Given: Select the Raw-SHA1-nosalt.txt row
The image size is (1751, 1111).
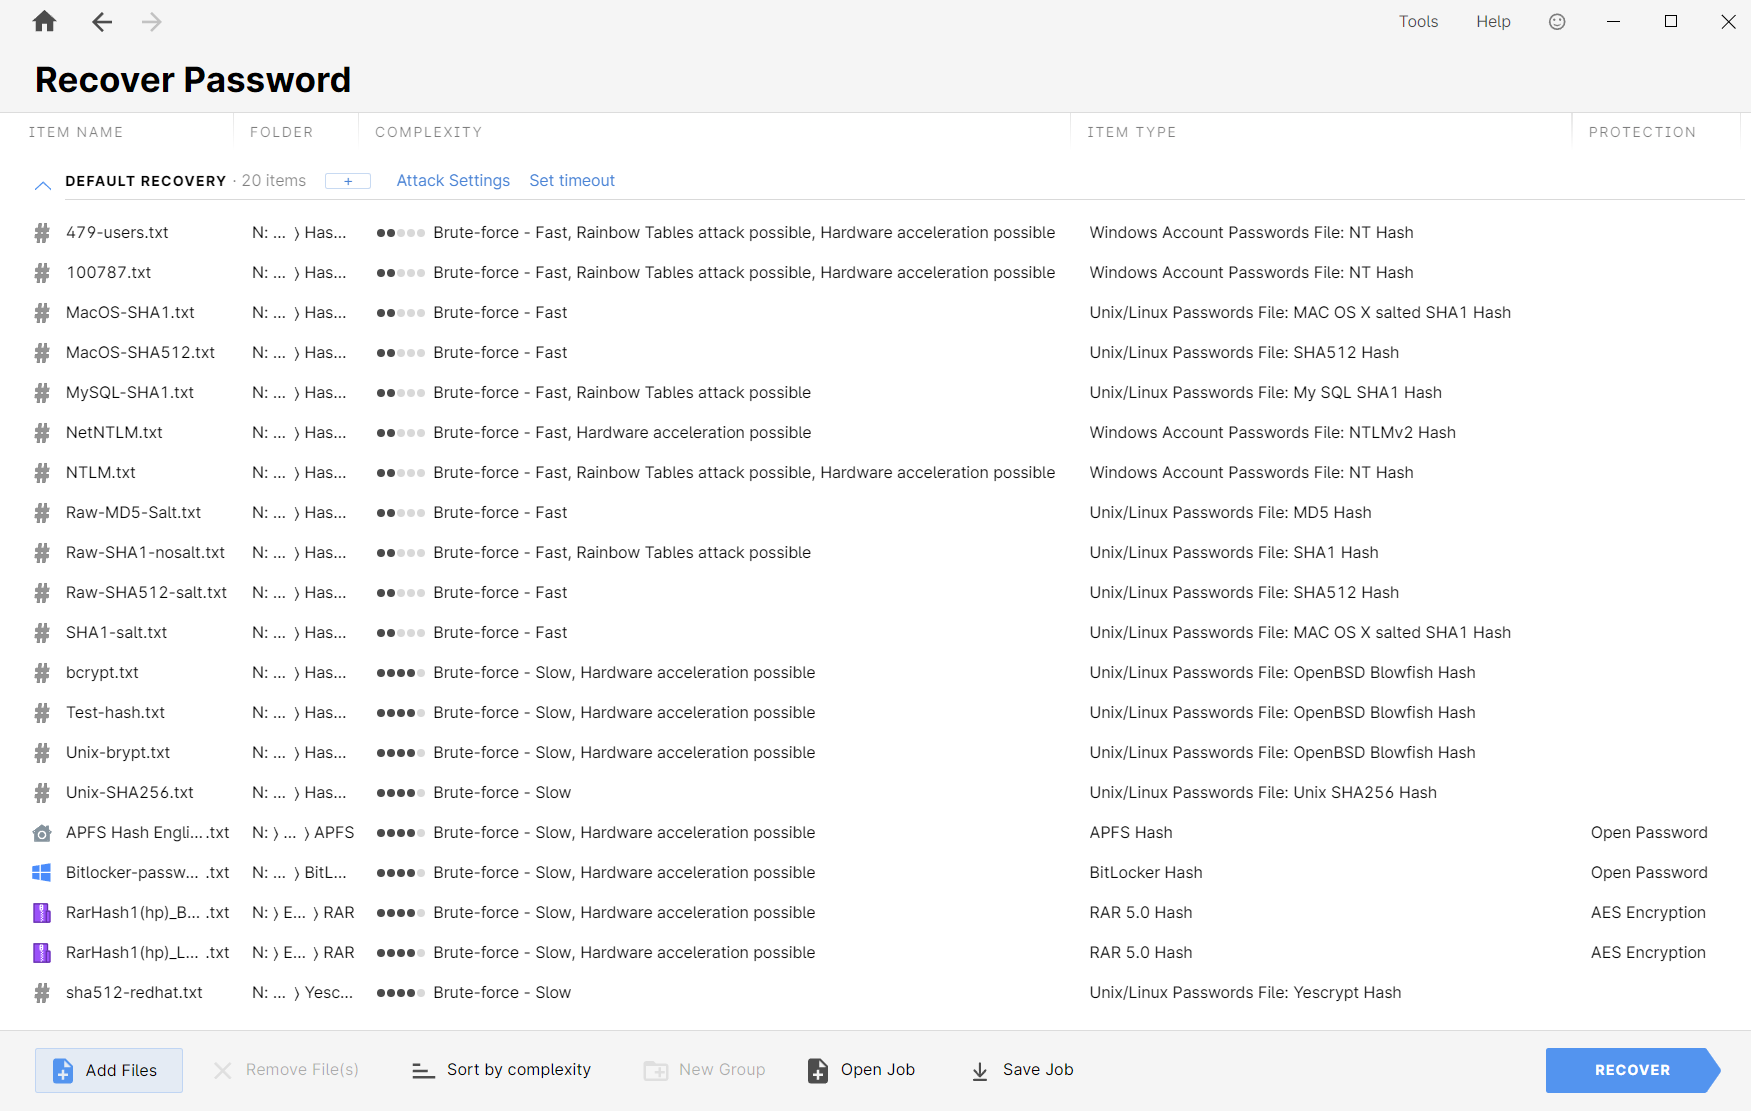Looking at the screenshot, I should (x=875, y=553).
